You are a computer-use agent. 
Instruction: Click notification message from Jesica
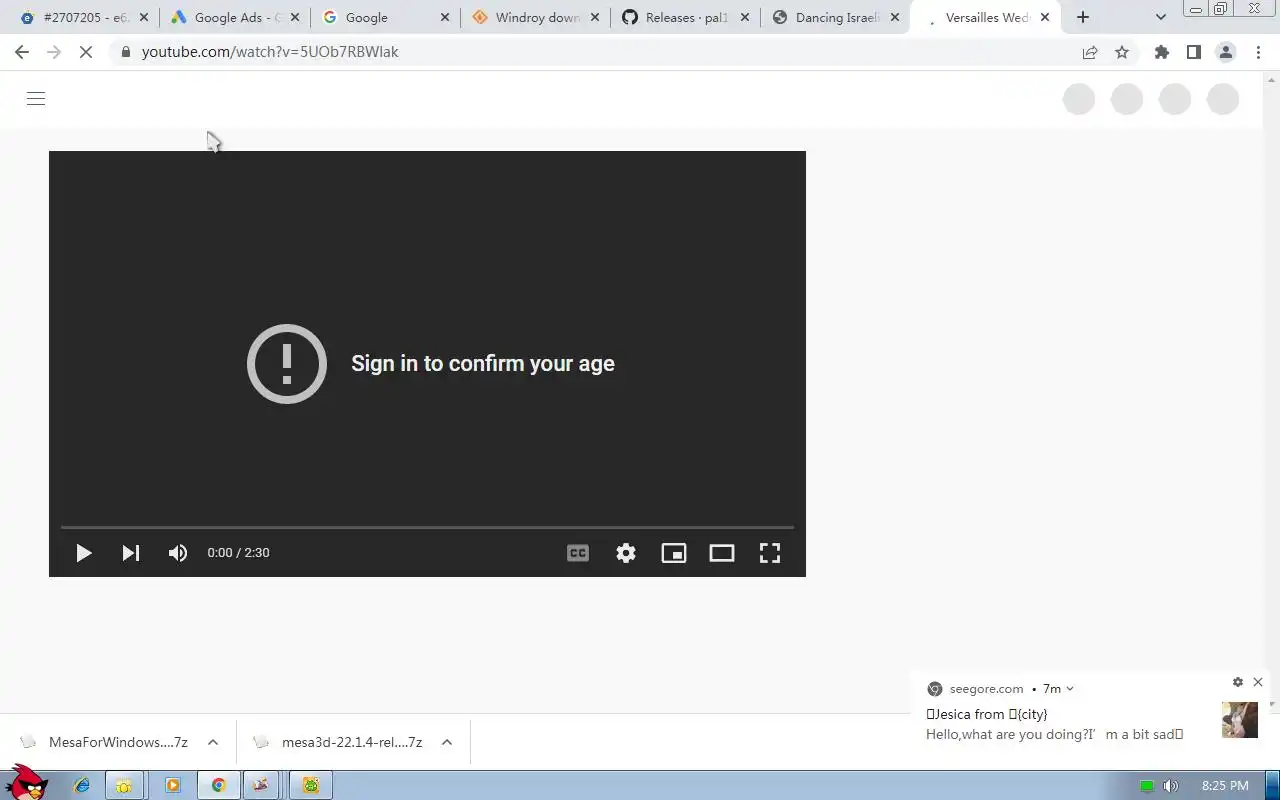point(1054,734)
